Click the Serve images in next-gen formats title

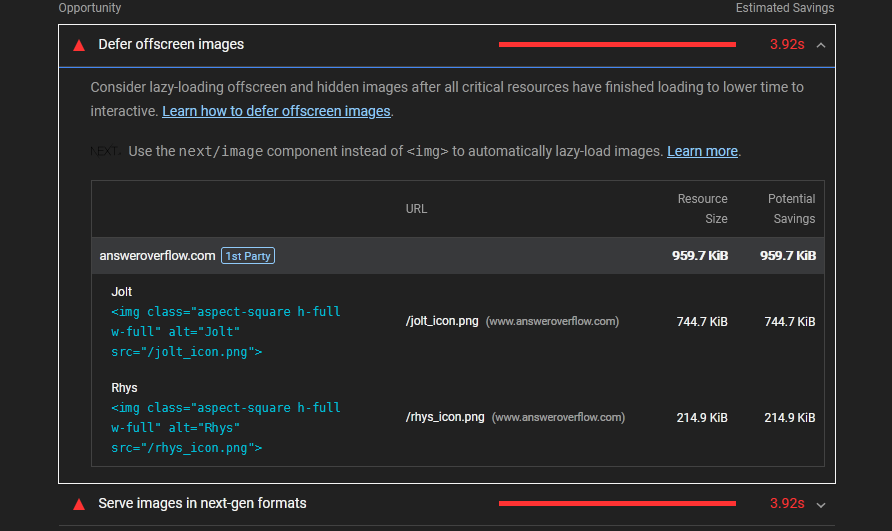coord(202,504)
